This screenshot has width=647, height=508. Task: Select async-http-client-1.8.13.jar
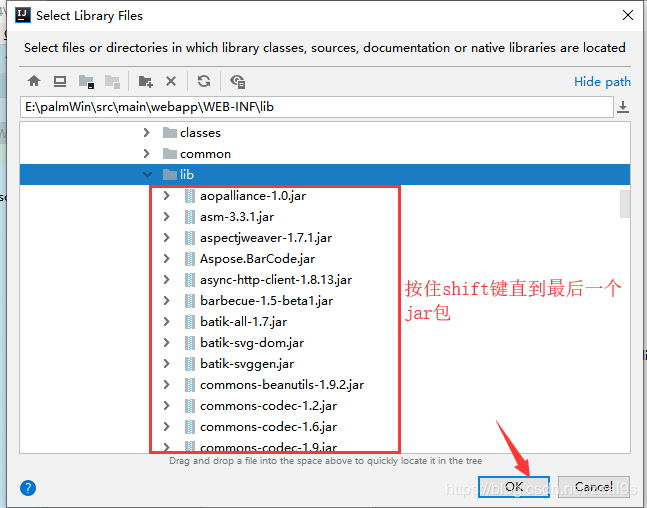pyautogui.click(x=276, y=280)
